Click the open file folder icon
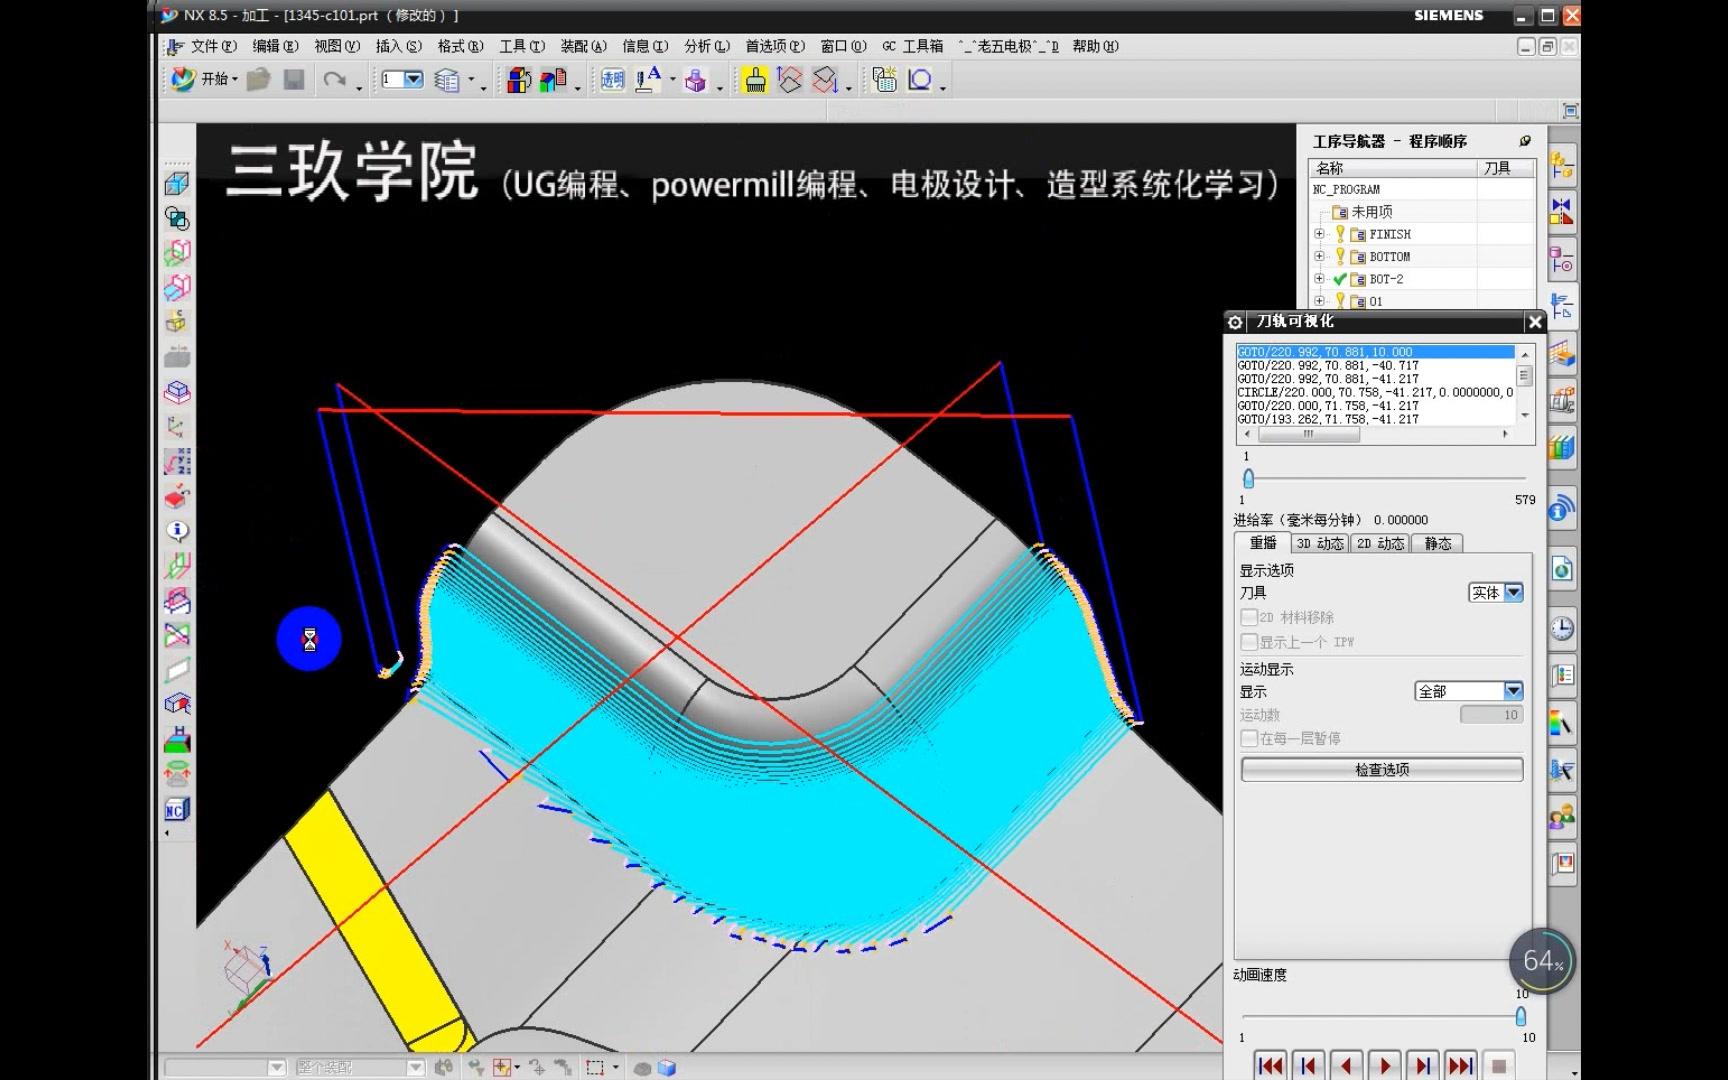 pos(258,79)
